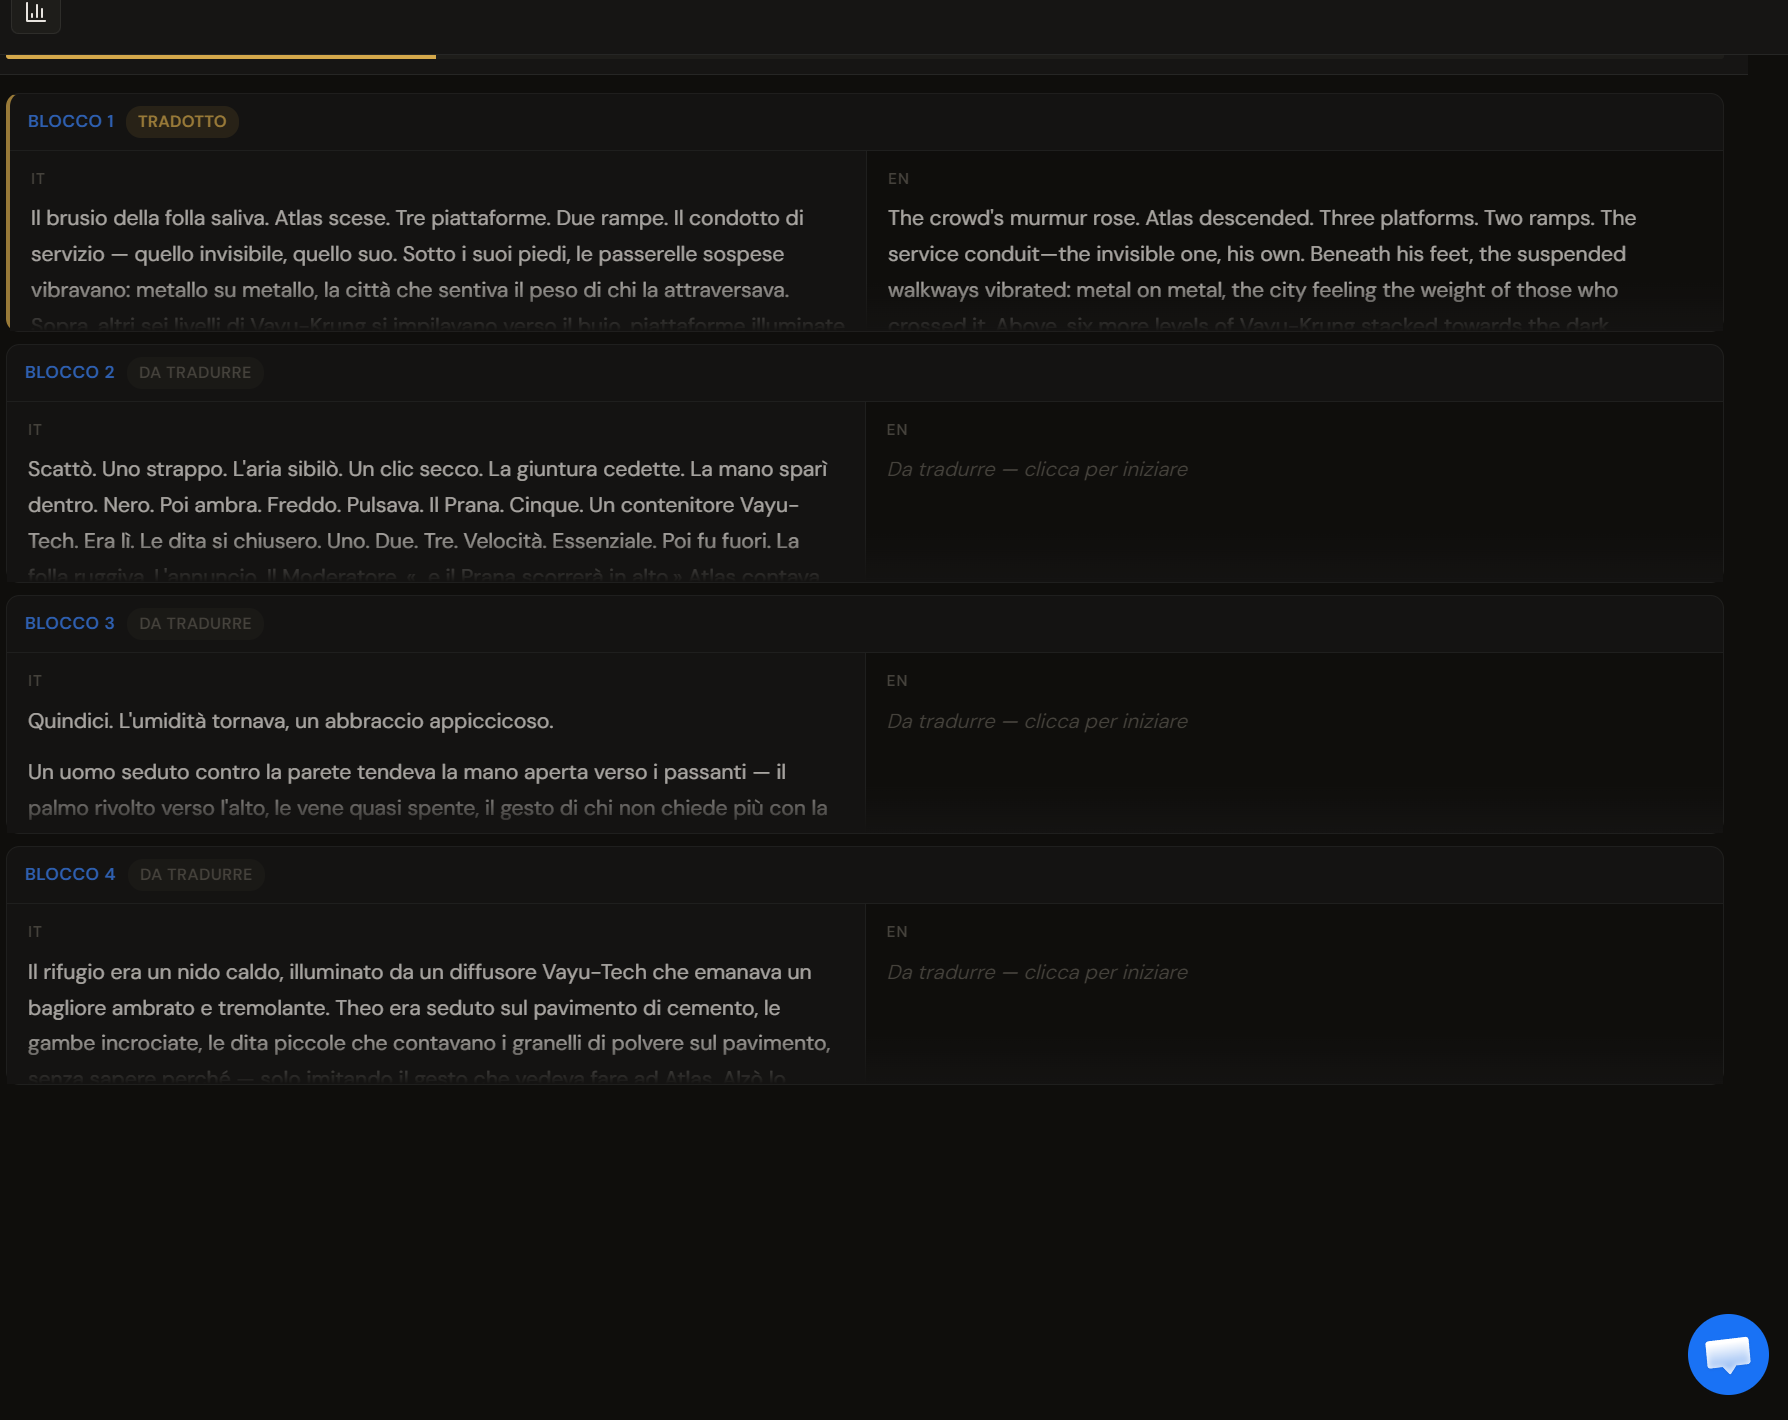
Task: Click the EN label in Blocco 3
Action: point(897,681)
